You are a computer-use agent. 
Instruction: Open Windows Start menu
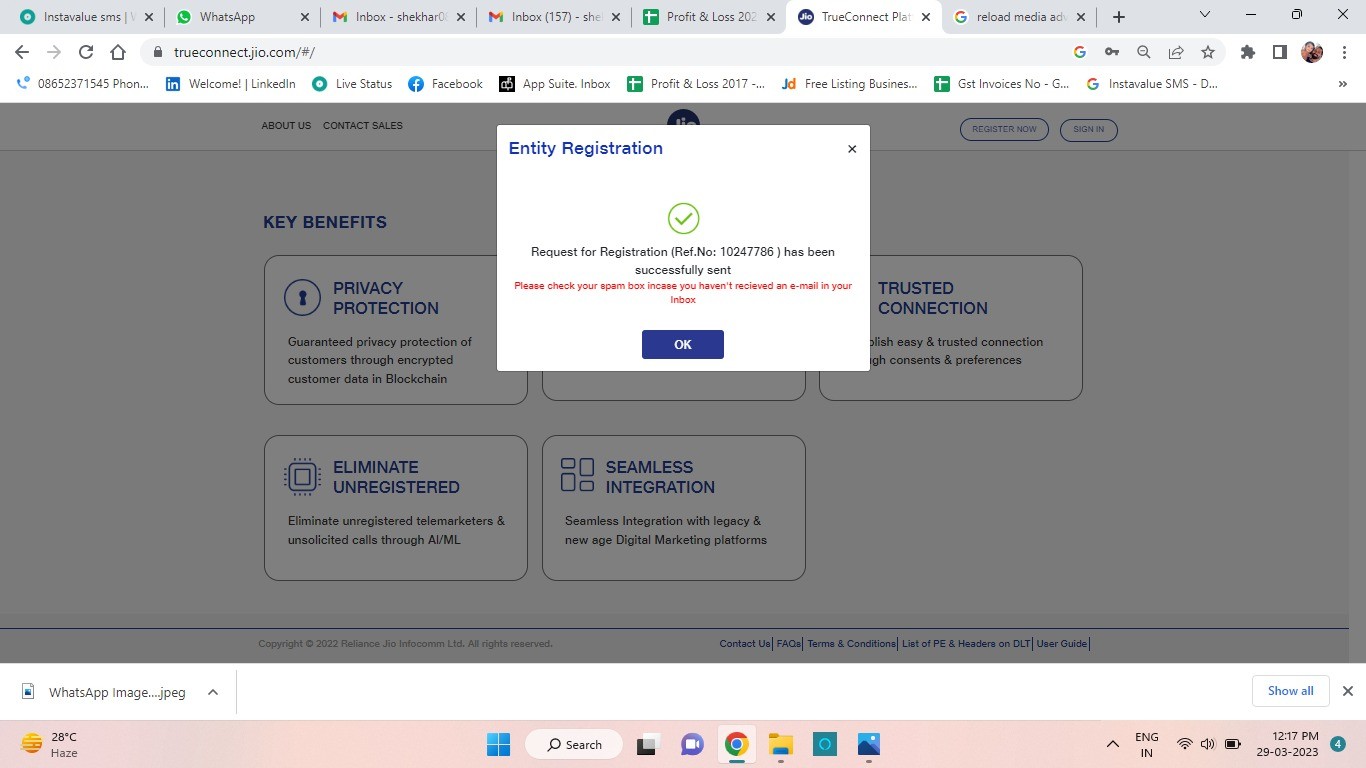point(498,744)
